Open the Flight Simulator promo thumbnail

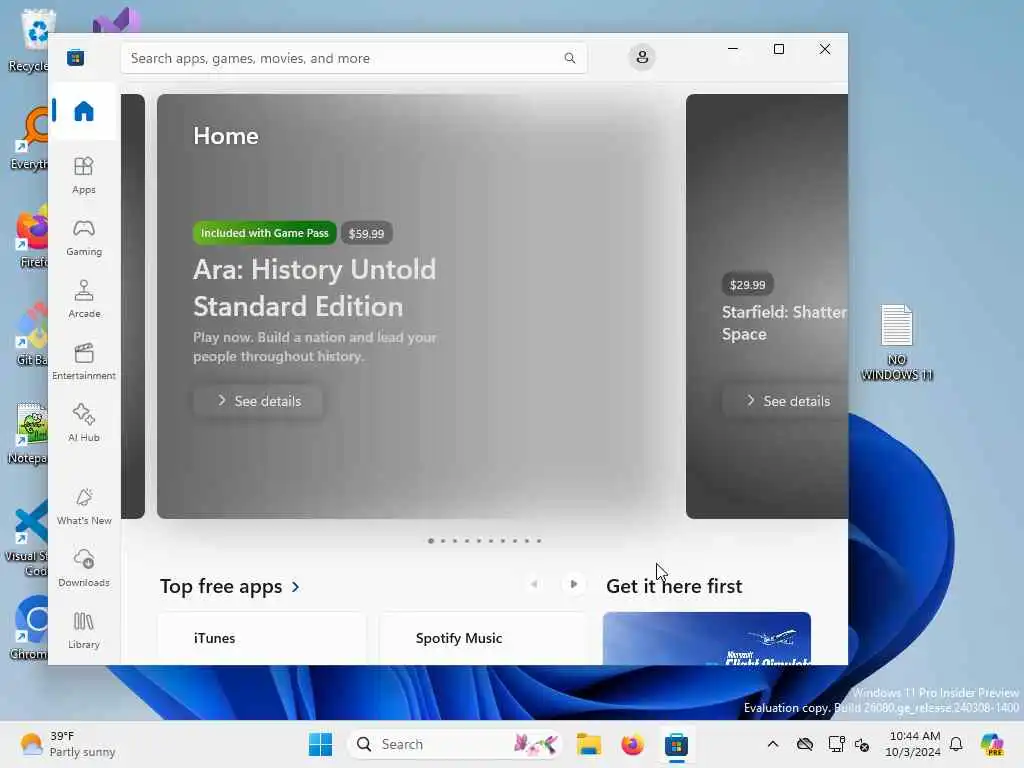pyautogui.click(x=707, y=639)
